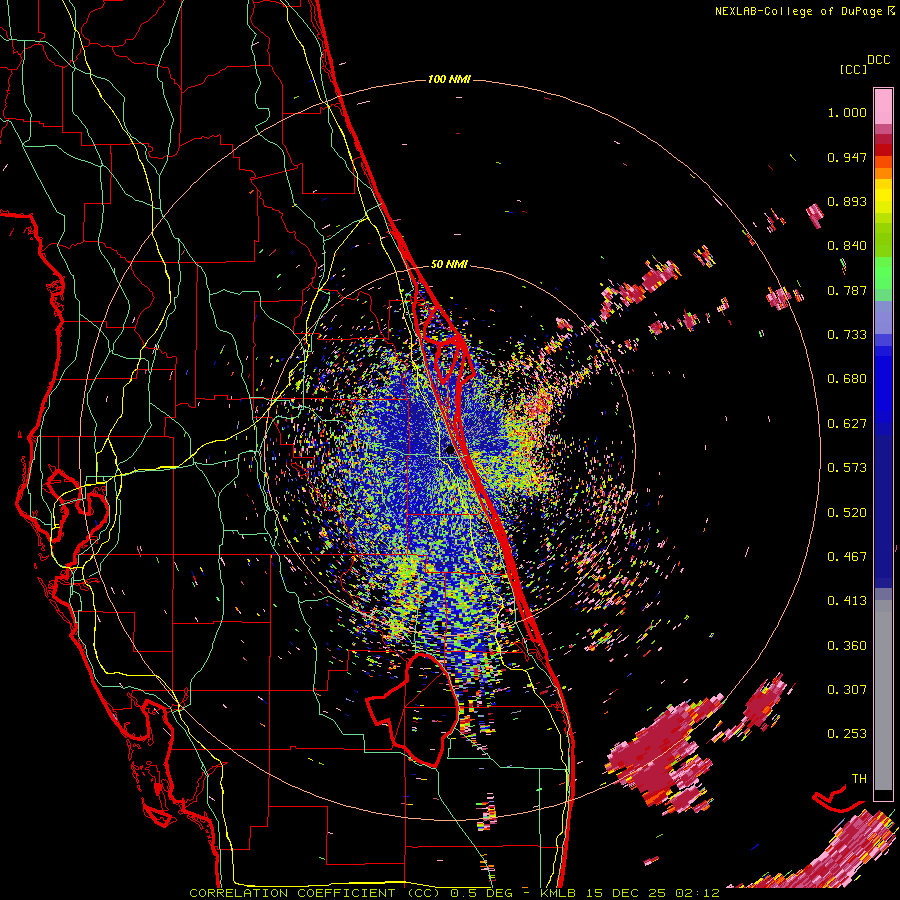
Task: Click the TH threshold label
Action: click(859, 779)
